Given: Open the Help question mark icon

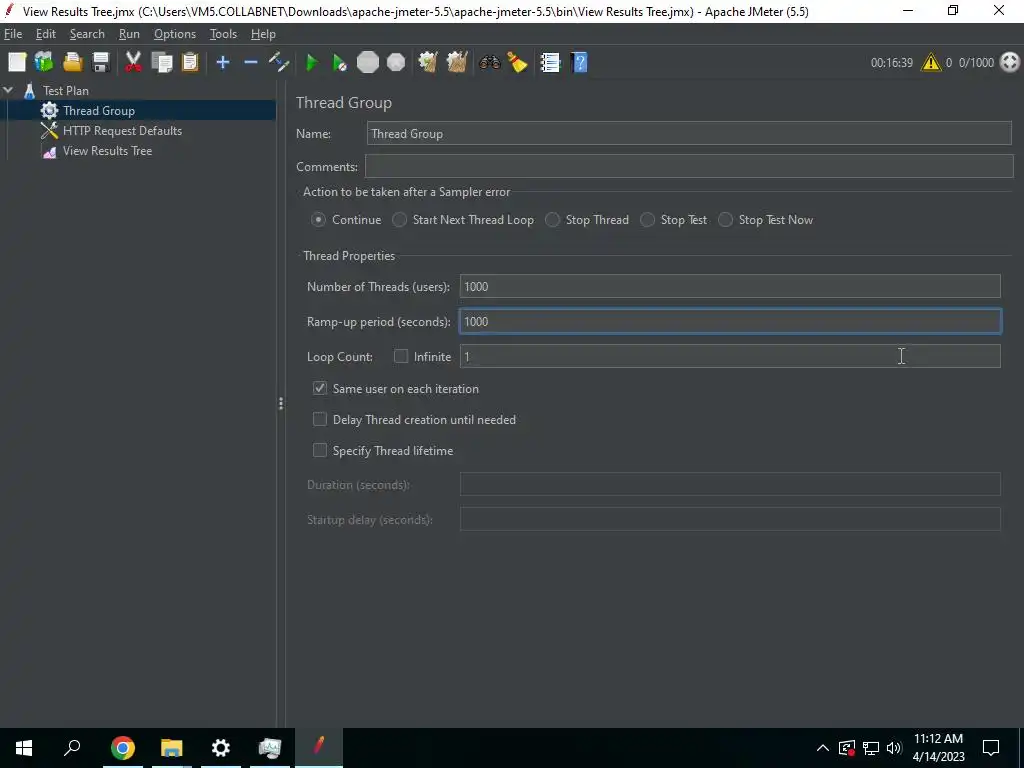Looking at the screenshot, I should pyautogui.click(x=579, y=63).
